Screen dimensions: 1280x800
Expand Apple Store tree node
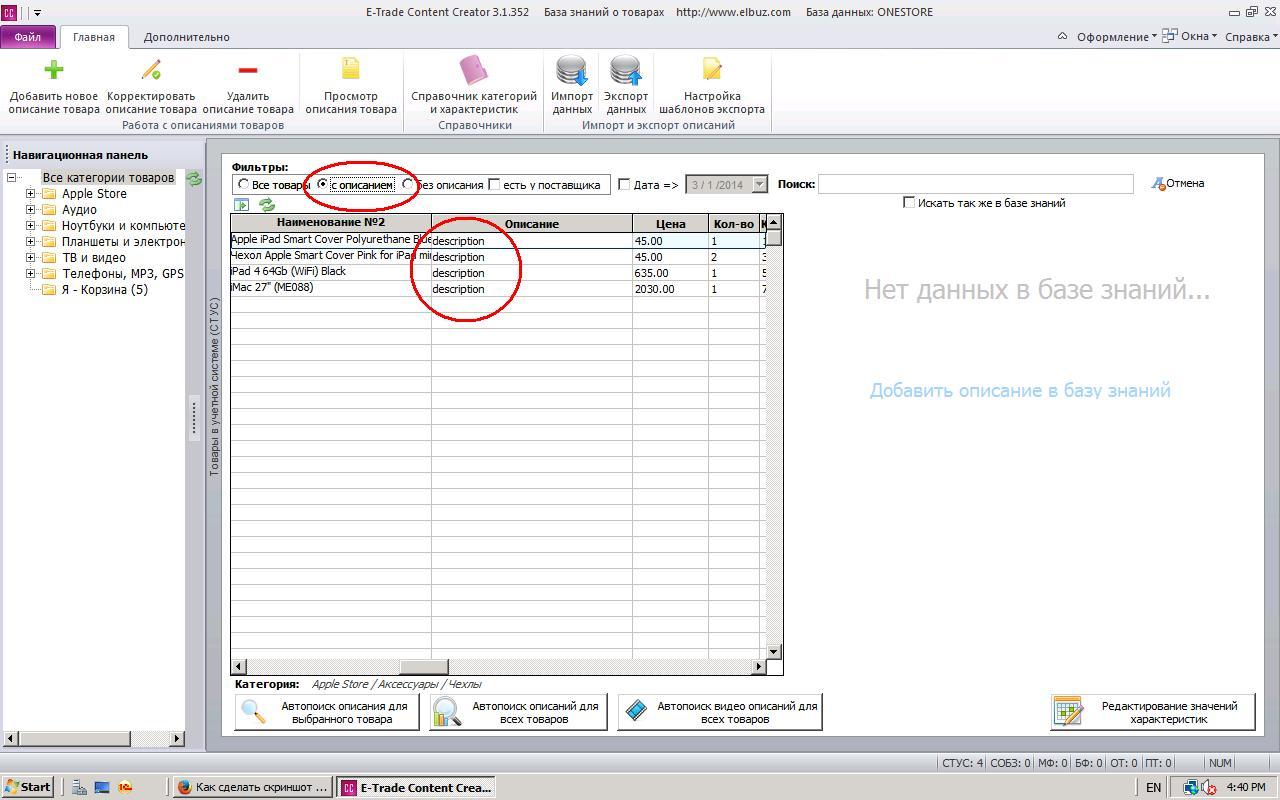pyautogui.click(x=30, y=194)
